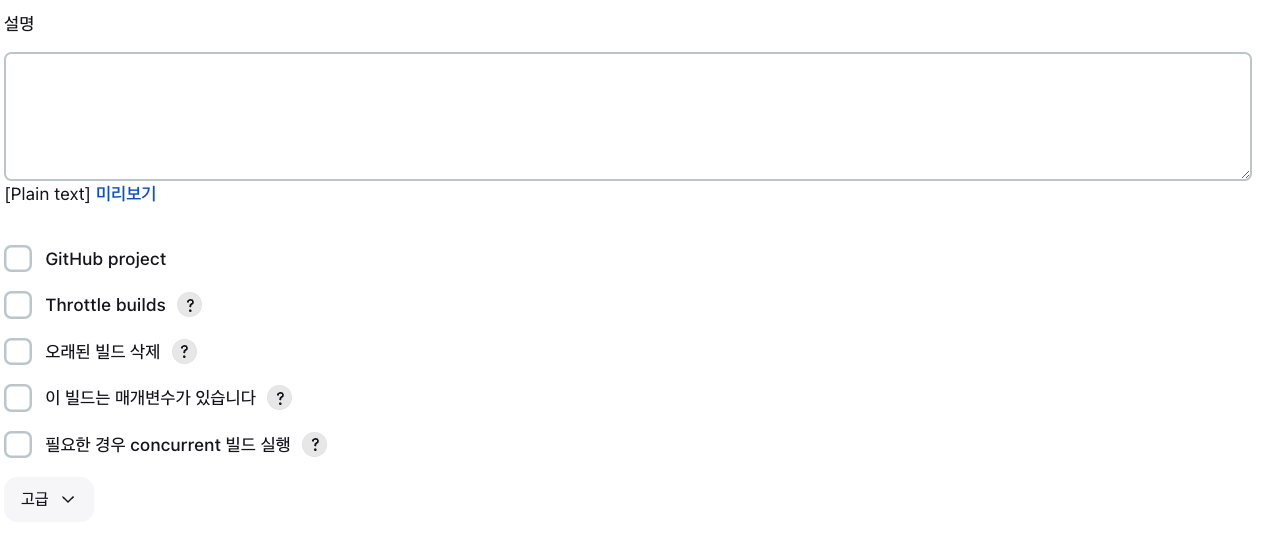Open help for 이 빌드는 매개변수가 있습니다
This screenshot has height=535, width=1277.
(279, 398)
